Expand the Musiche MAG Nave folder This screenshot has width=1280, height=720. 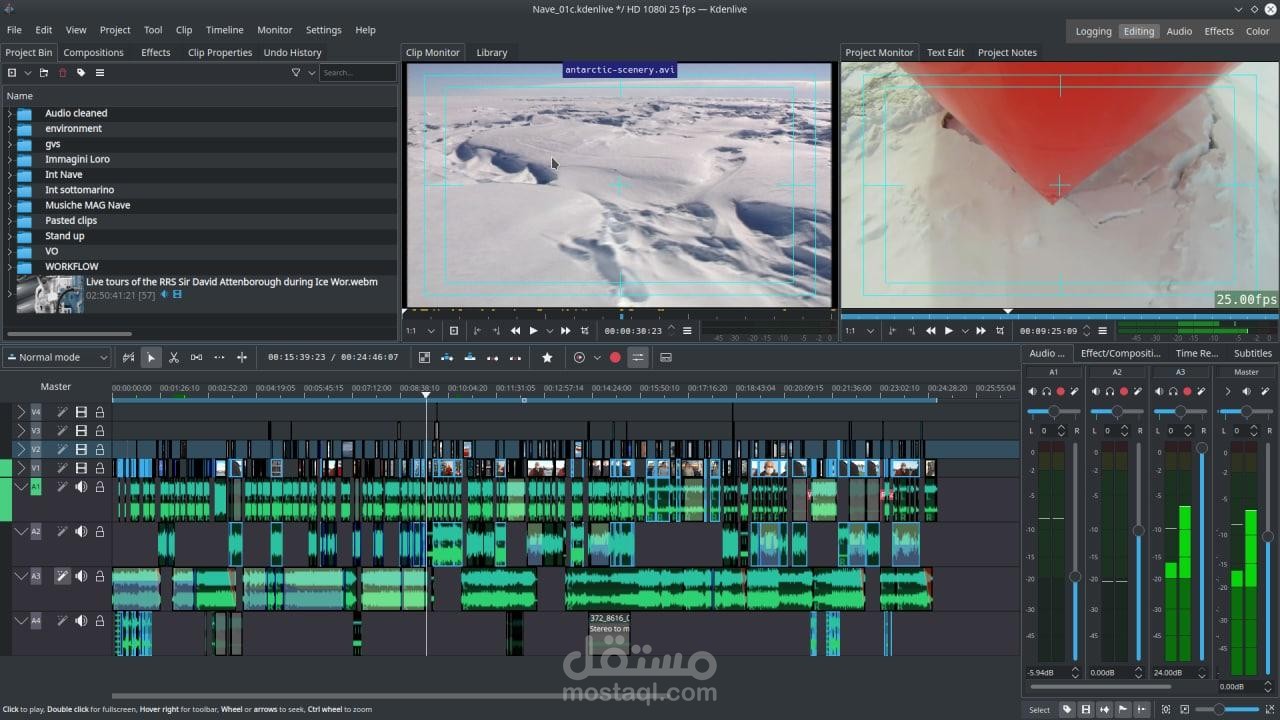(10, 205)
